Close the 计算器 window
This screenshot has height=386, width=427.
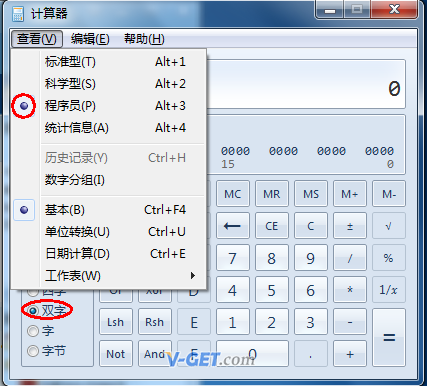click(x=394, y=9)
